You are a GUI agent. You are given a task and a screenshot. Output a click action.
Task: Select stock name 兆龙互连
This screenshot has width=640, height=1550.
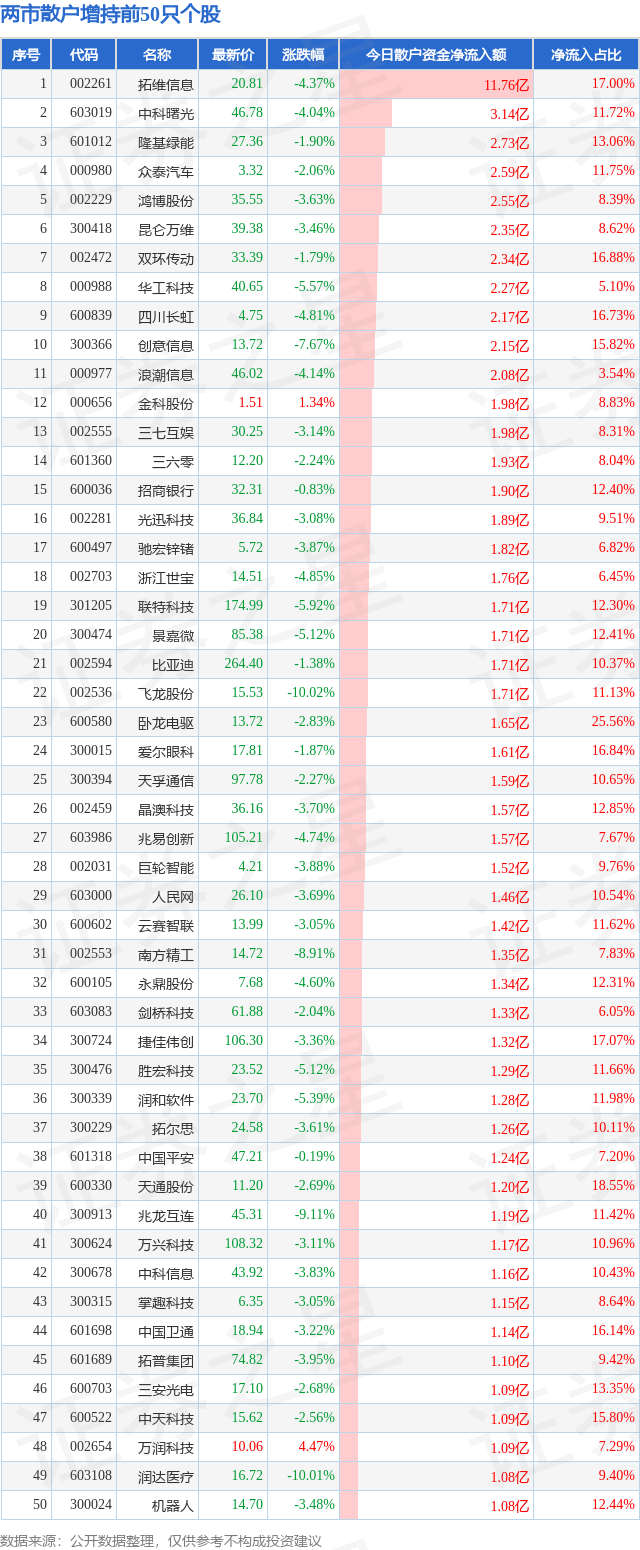pos(166,1215)
